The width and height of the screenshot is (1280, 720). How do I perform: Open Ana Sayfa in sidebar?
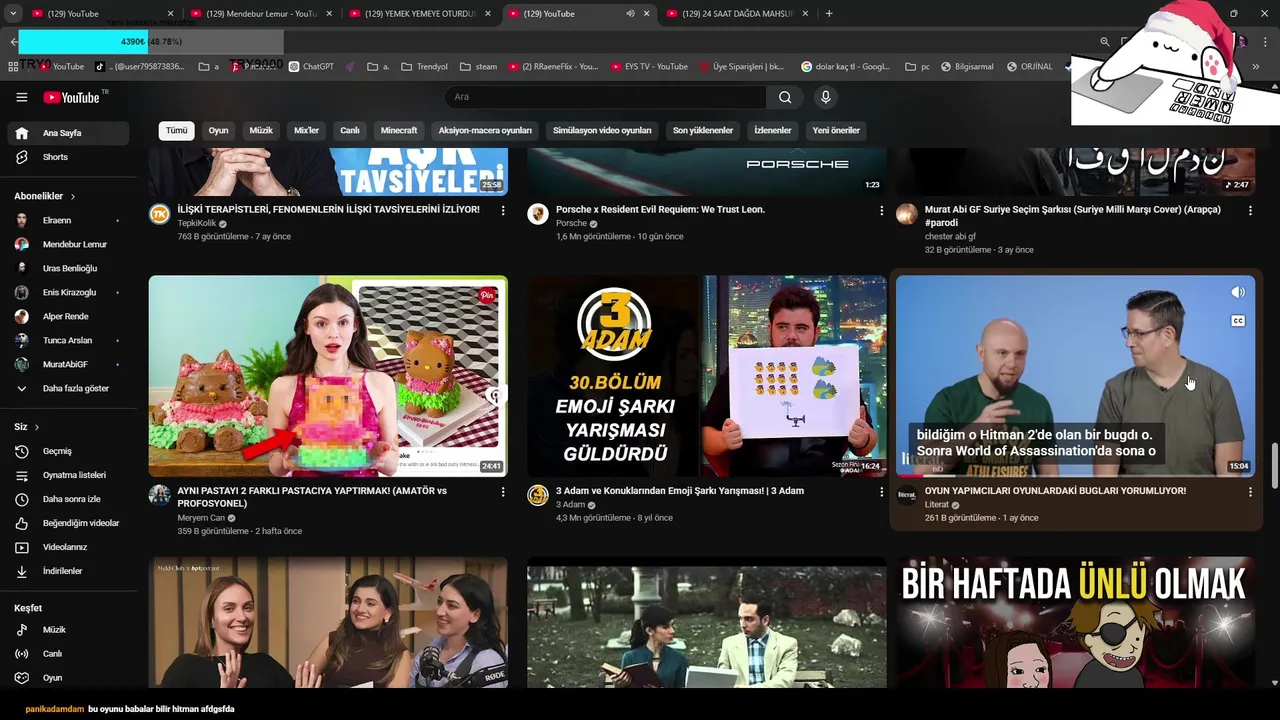(67, 133)
